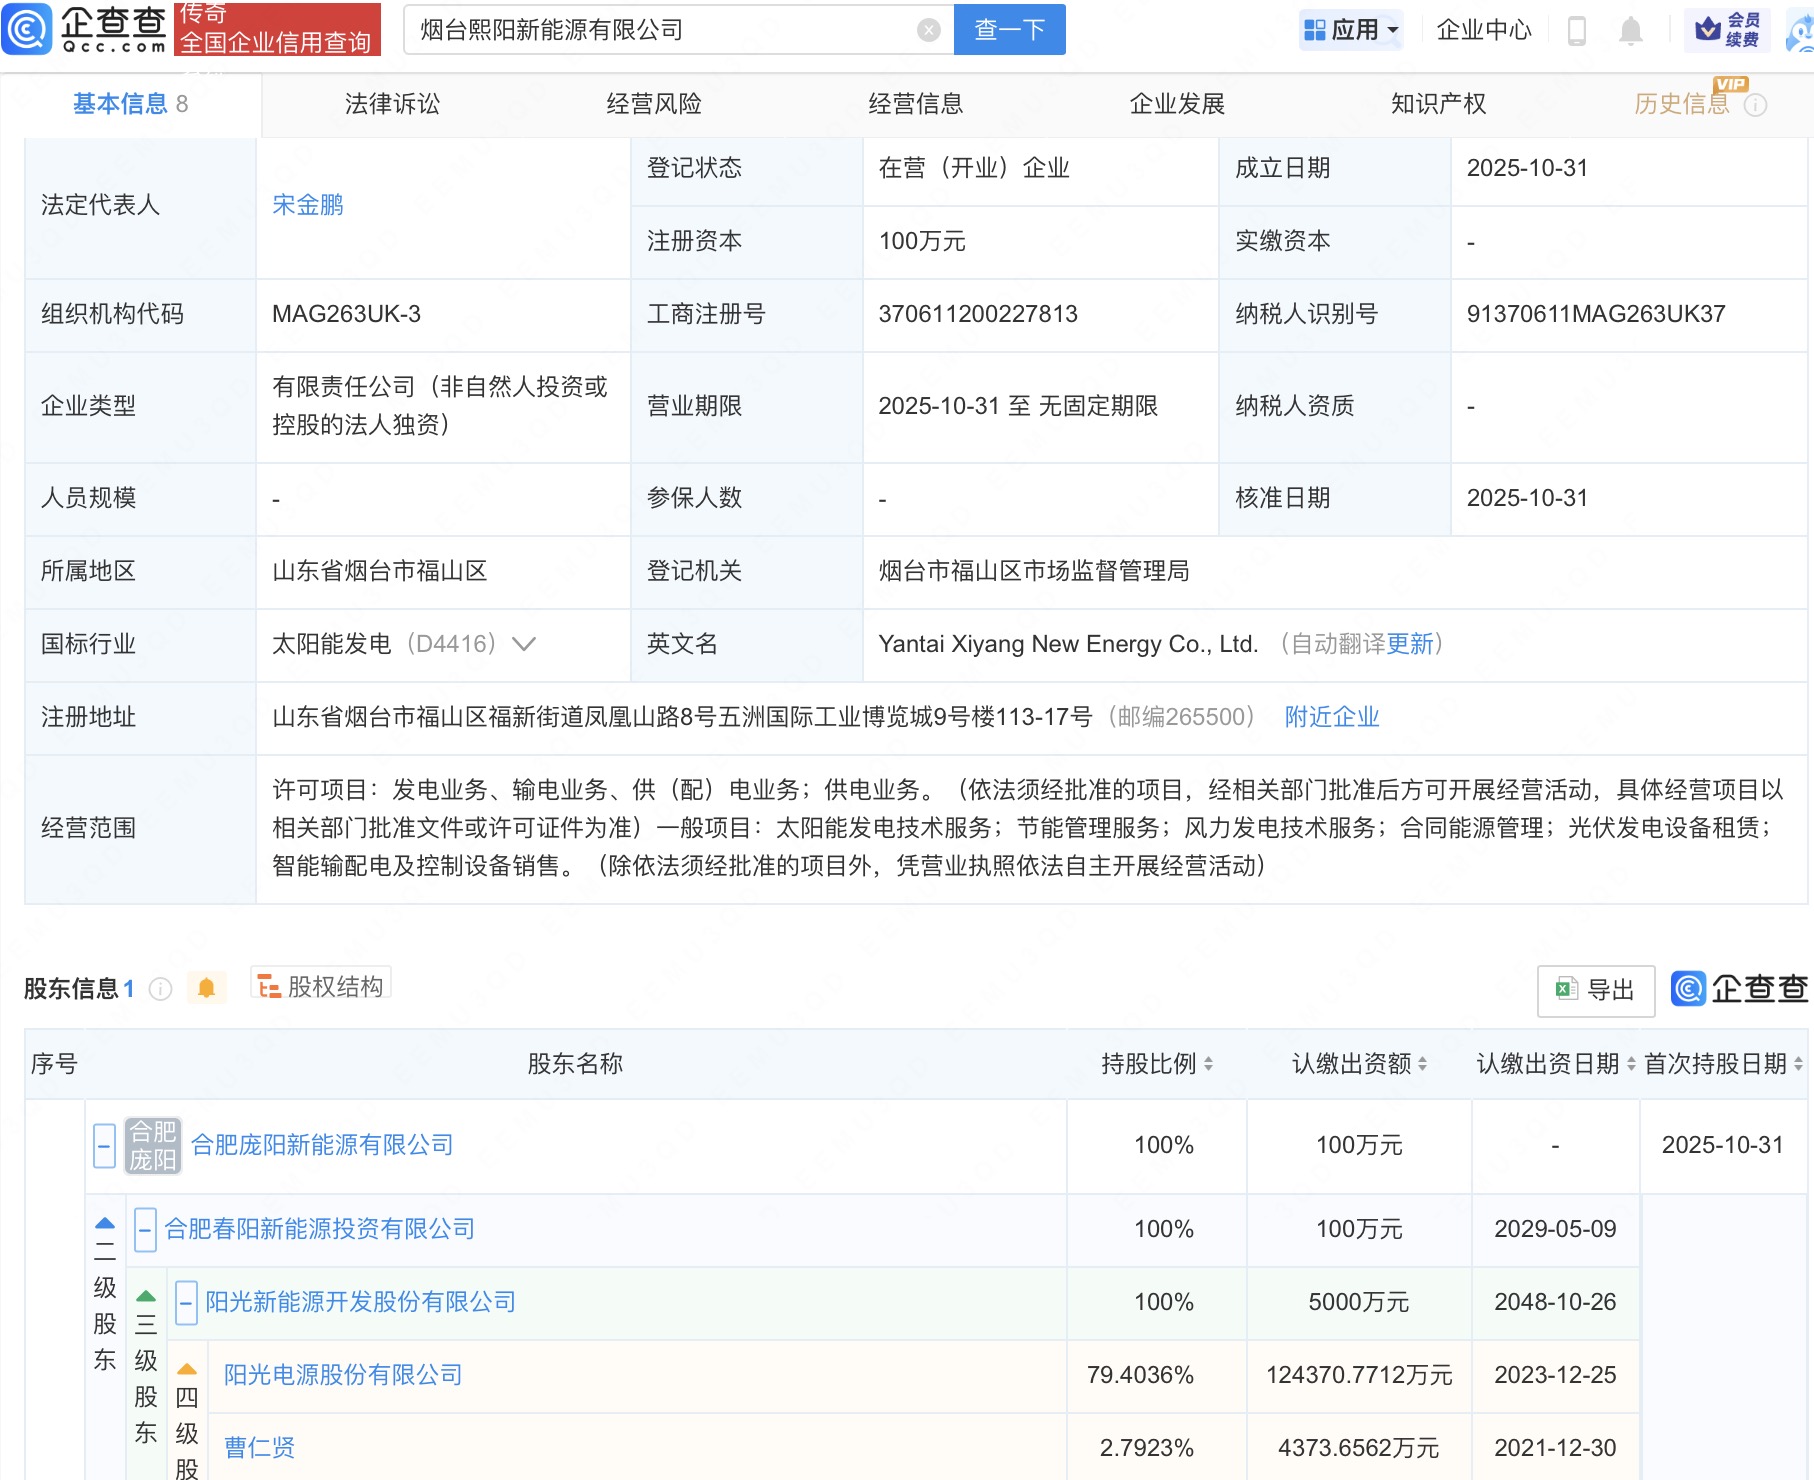
Task: Click the 企查查 watermark logo near export
Action: tap(1738, 990)
